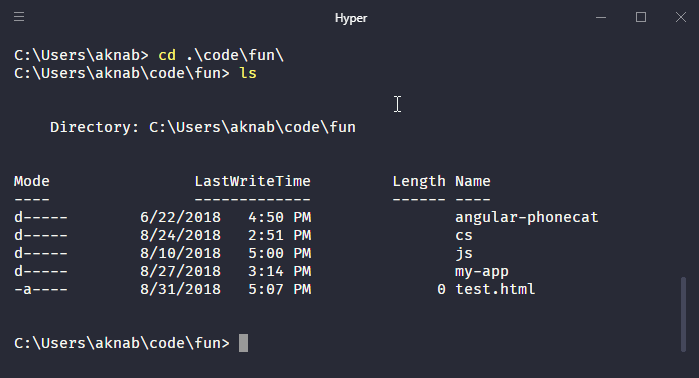This screenshot has height=378, width=699.
Task: Click the time '4:50 PM'
Action: [280, 217]
